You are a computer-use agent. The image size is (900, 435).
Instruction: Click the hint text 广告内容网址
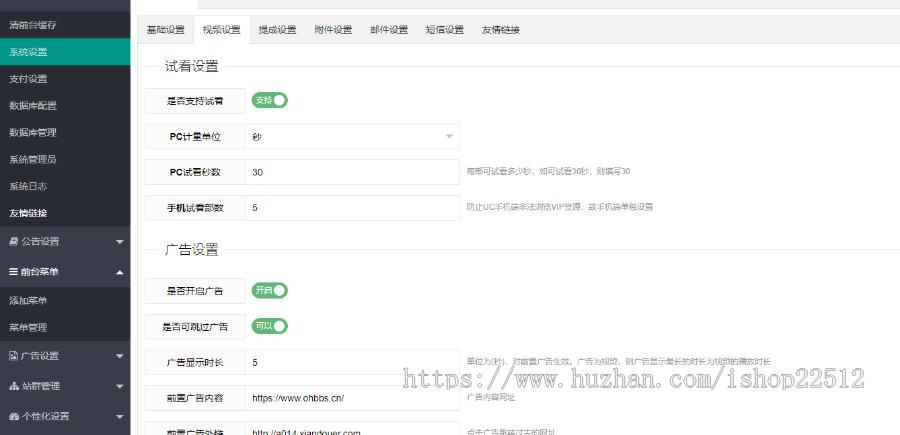491,397
